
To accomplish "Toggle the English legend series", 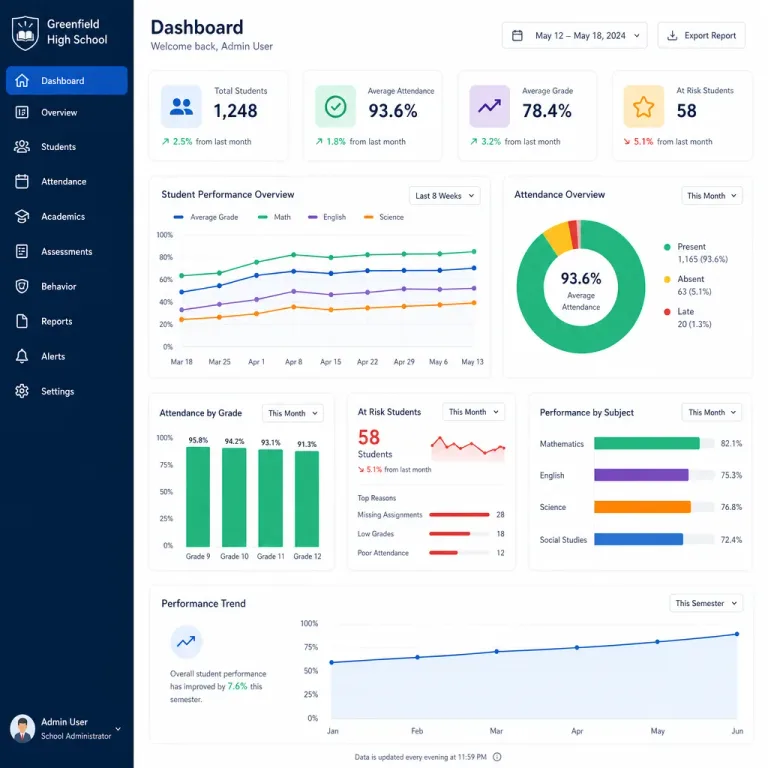I will 327,217.
